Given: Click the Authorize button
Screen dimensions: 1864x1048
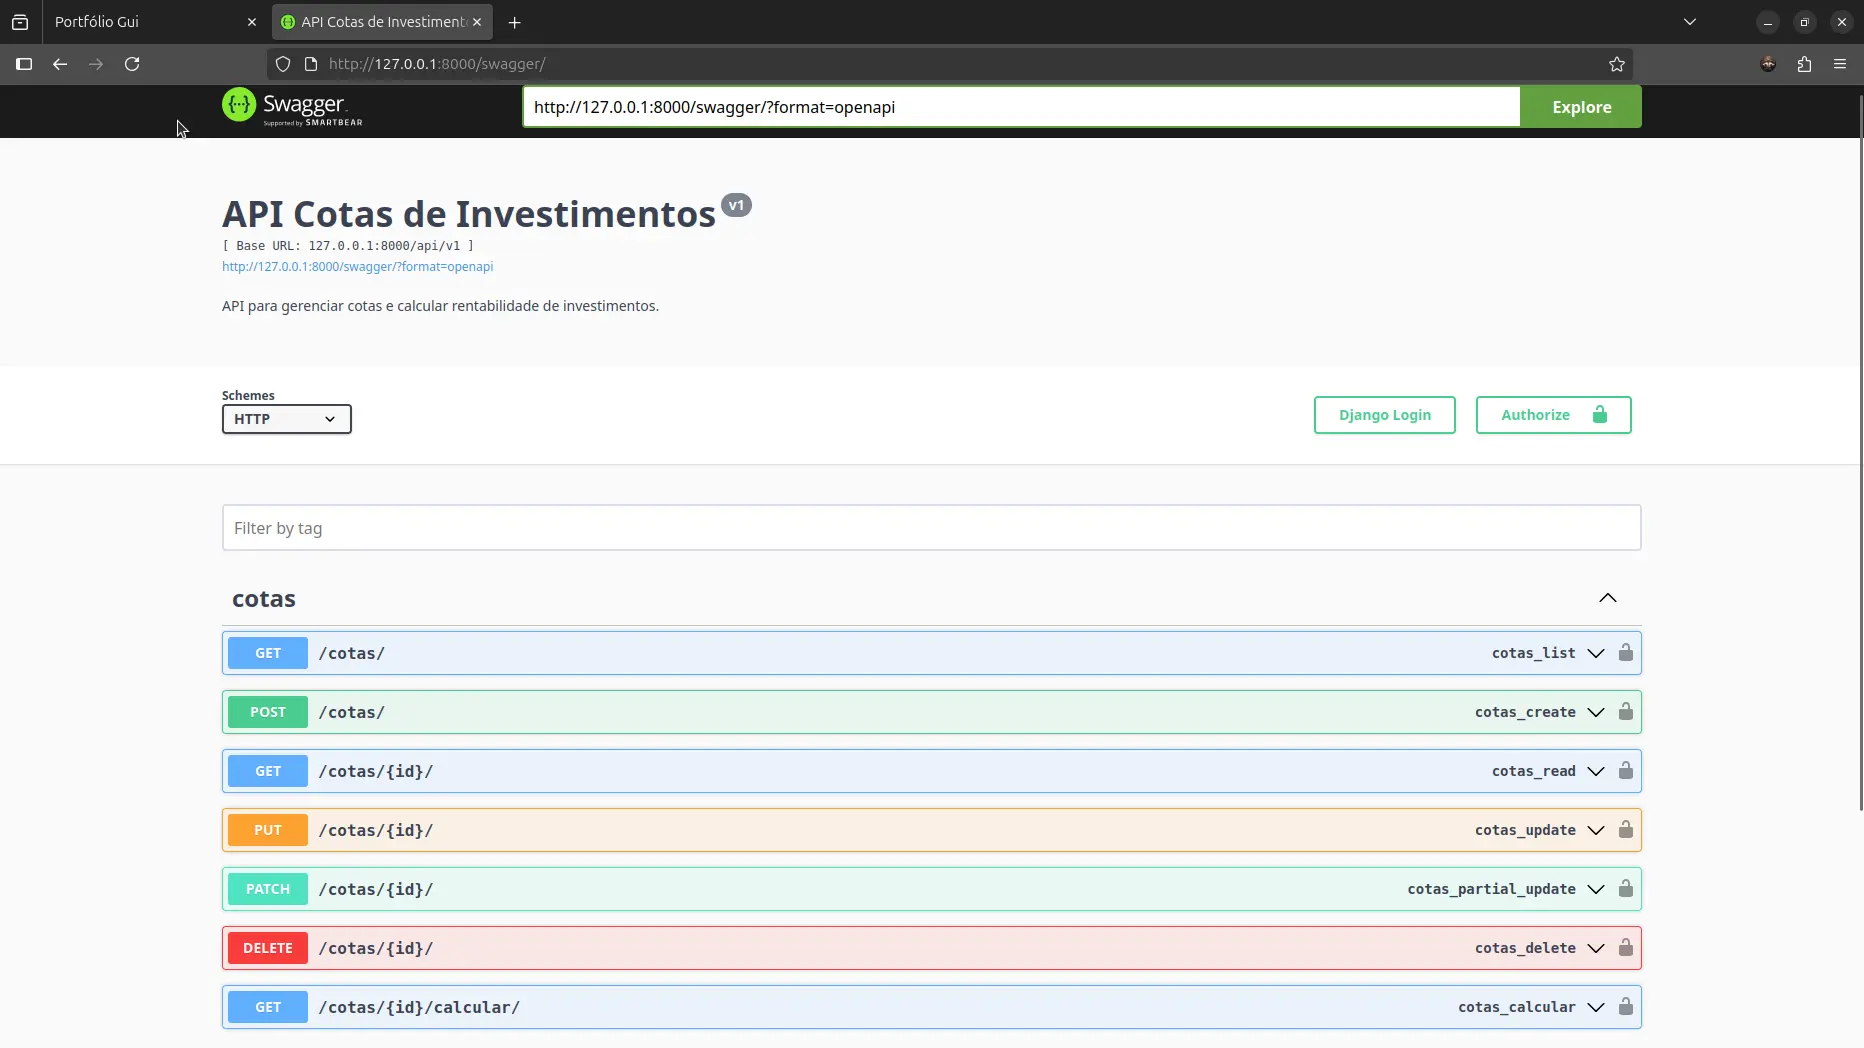Looking at the screenshot, I should coord(1553,415).
